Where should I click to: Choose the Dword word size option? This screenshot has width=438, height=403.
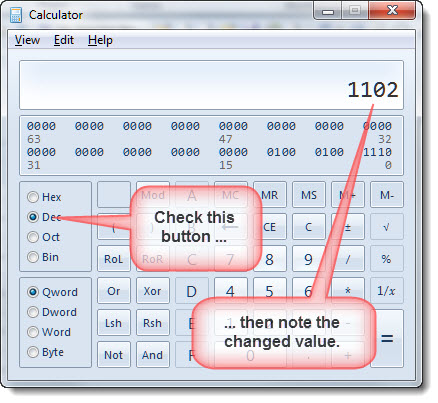(x=33, y=312)
